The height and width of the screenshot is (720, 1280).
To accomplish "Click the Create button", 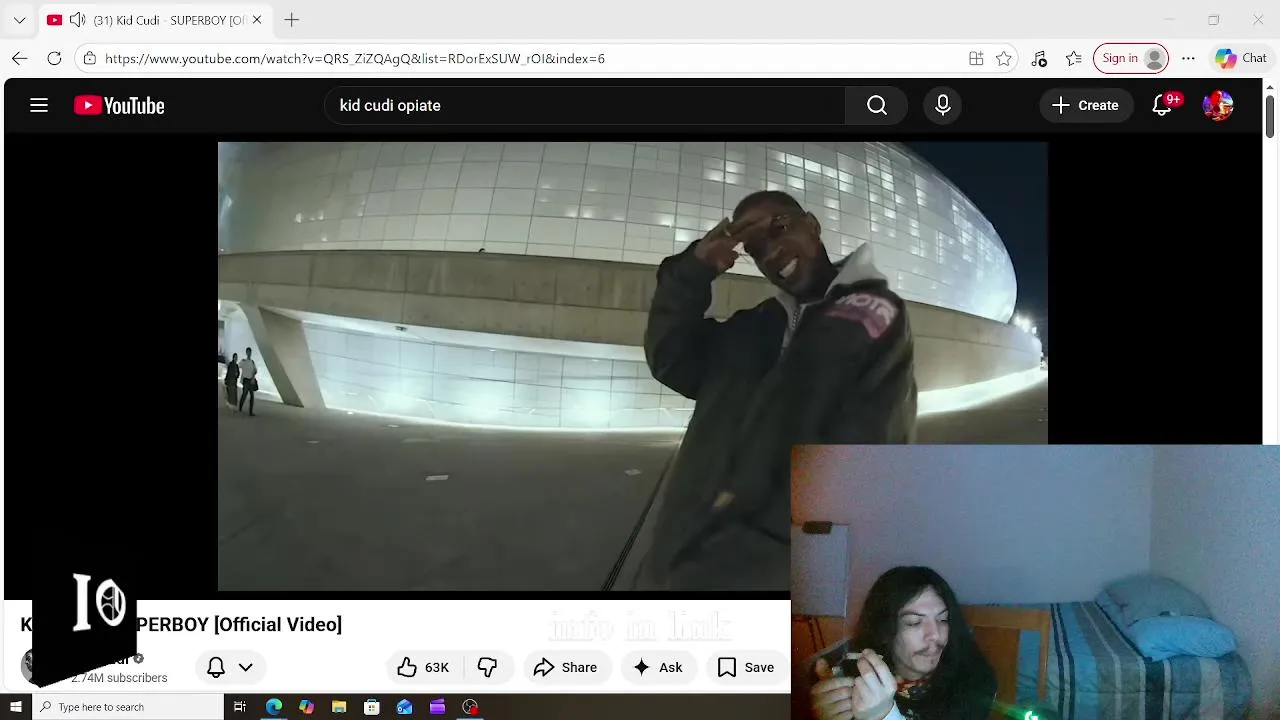I will click(1085, 105).
